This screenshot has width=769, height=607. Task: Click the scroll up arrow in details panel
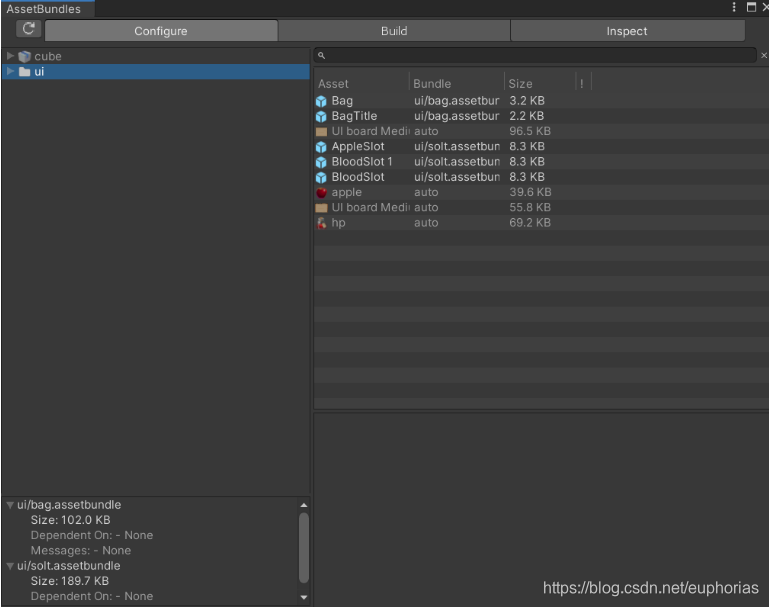tap(304, 505)
